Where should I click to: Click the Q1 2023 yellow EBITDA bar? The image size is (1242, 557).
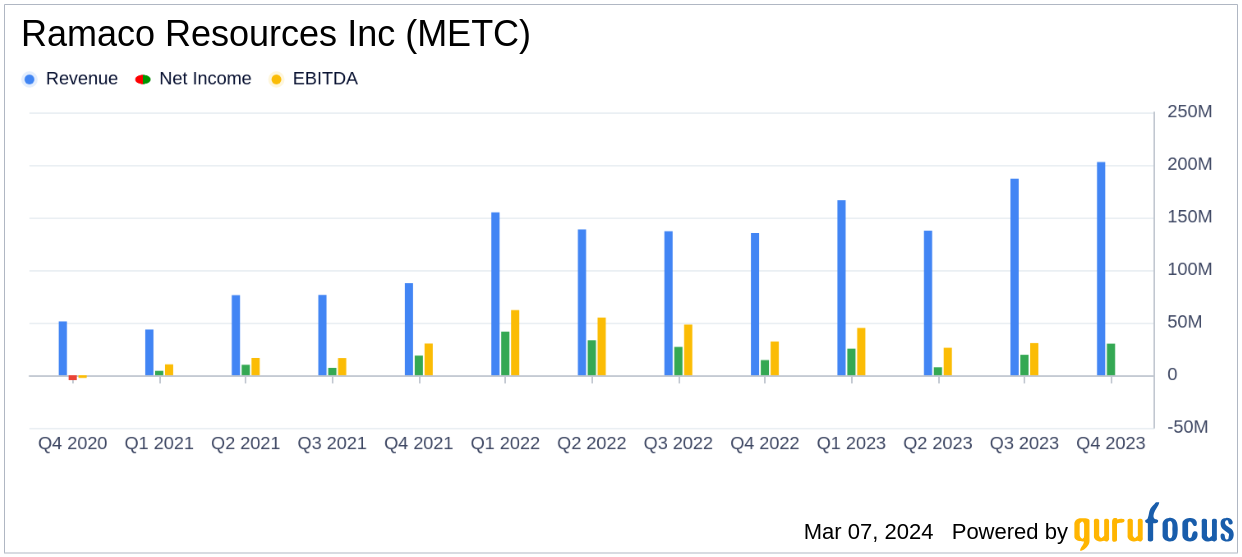(x=861, y=352)
